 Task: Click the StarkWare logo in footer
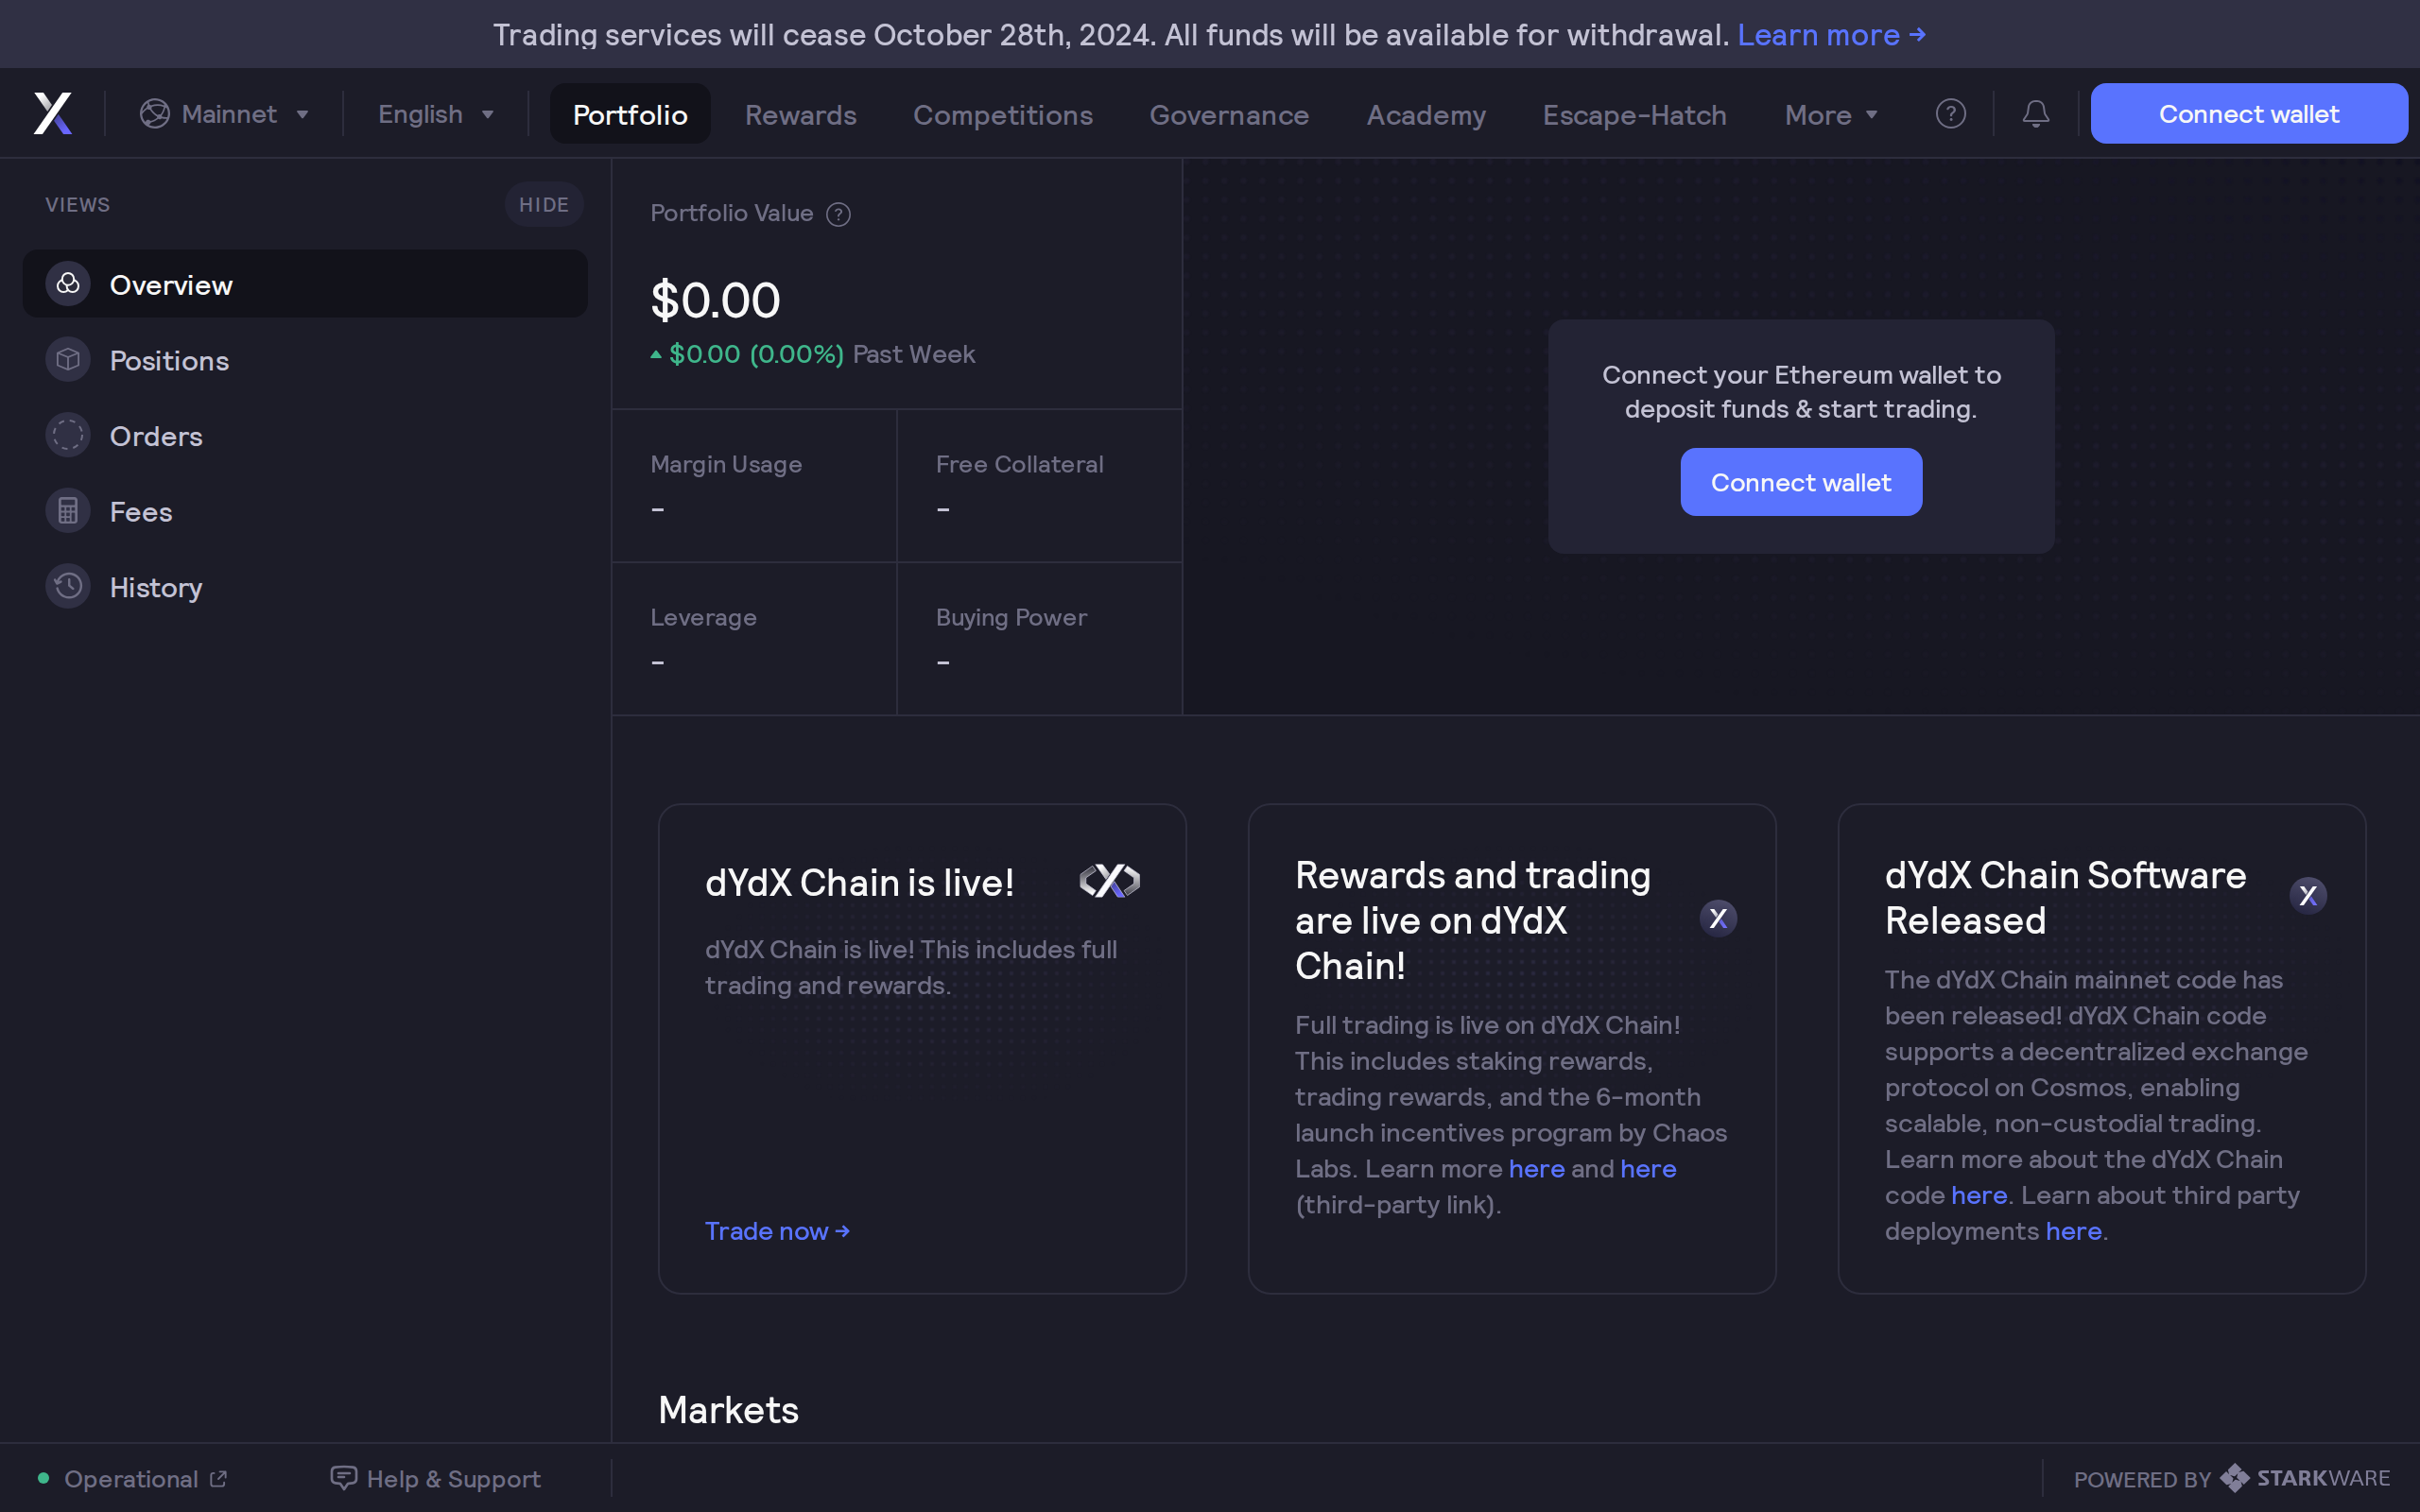(x=2304, y=1478)
